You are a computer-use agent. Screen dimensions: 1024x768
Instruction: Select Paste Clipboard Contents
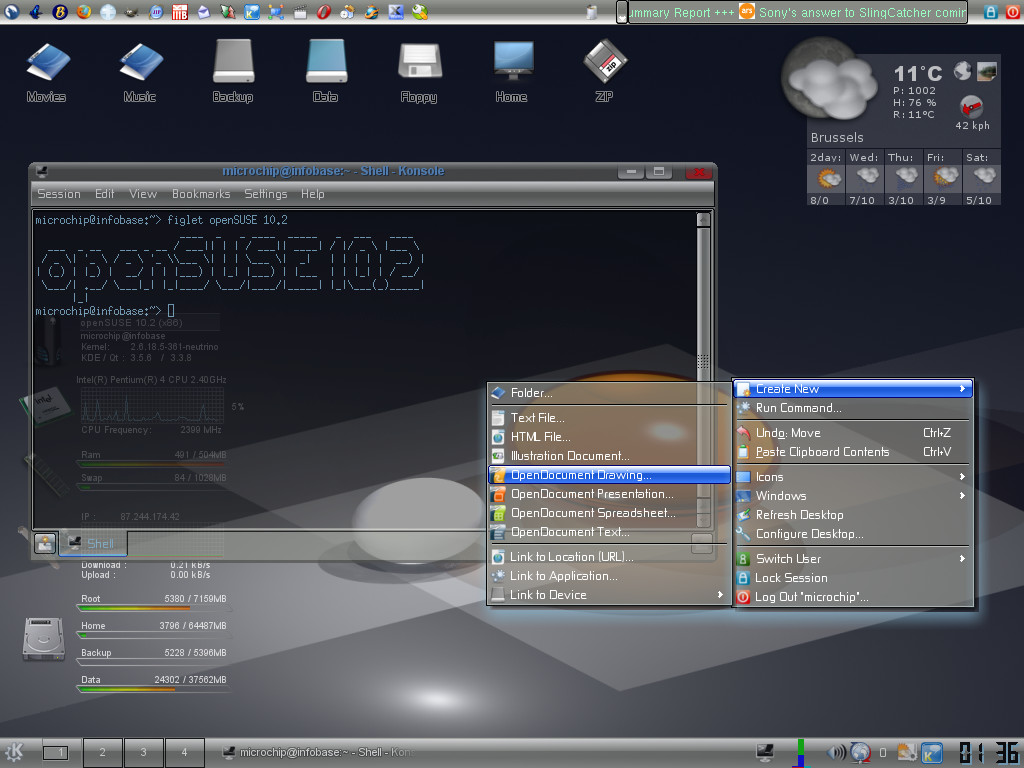854,452
